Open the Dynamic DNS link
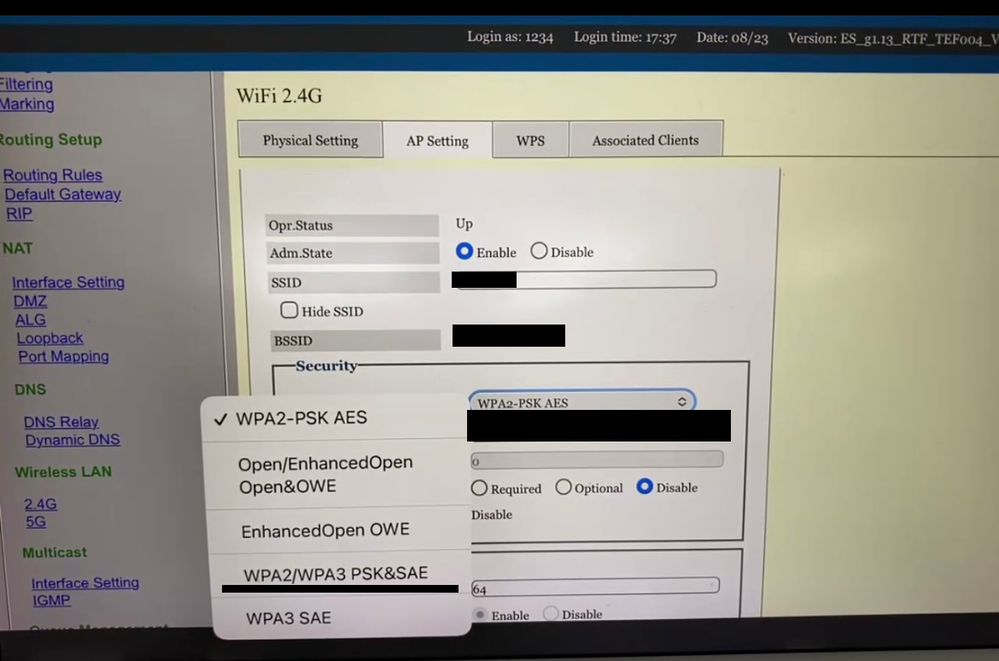The width and height of the screenshot is (999, 661). [x=72, y=440]
